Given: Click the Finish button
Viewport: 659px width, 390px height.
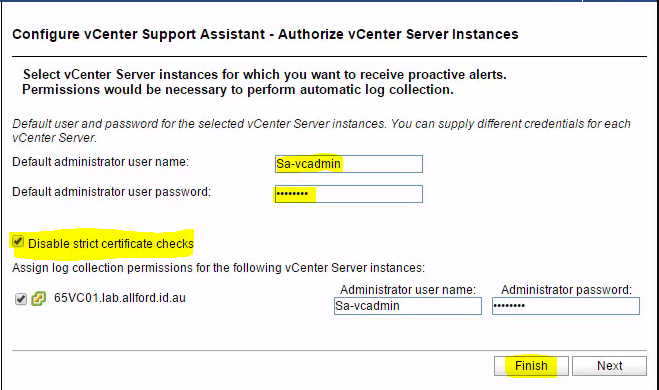Looking at the screenshot, I should pos(531,366).
